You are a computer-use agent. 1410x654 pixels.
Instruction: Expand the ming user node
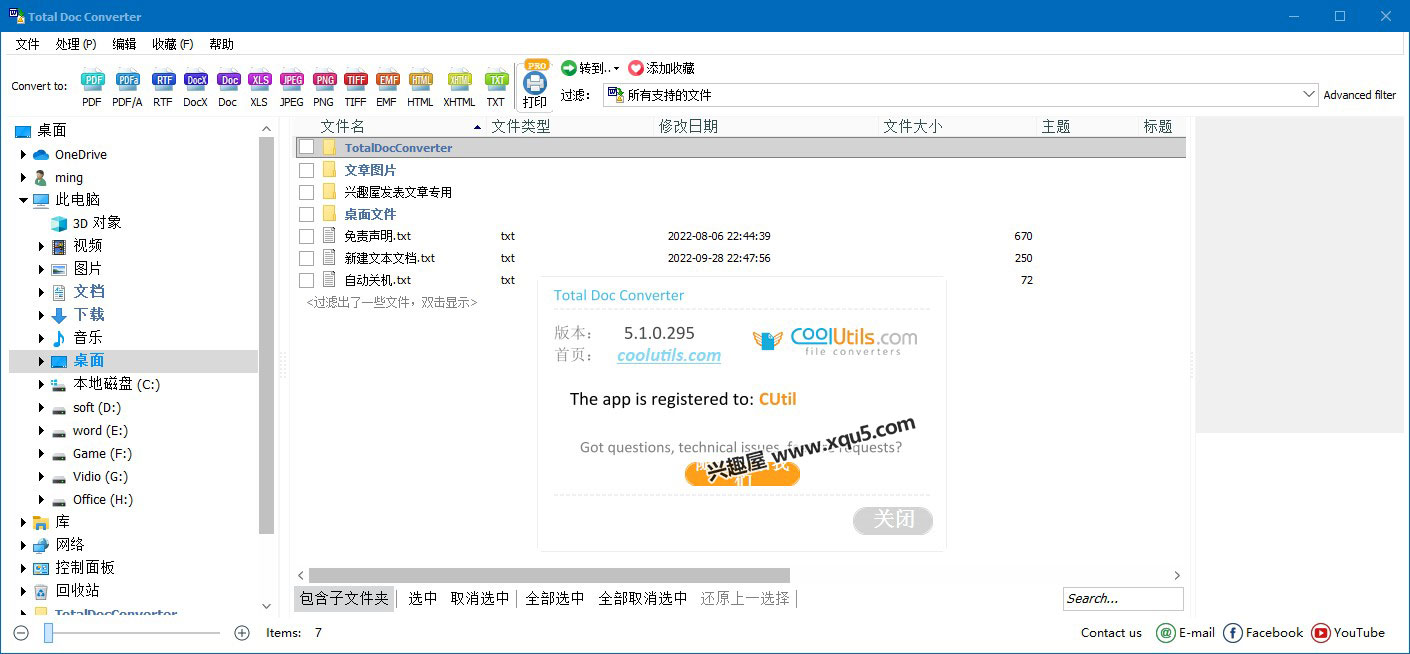point(23,178)
